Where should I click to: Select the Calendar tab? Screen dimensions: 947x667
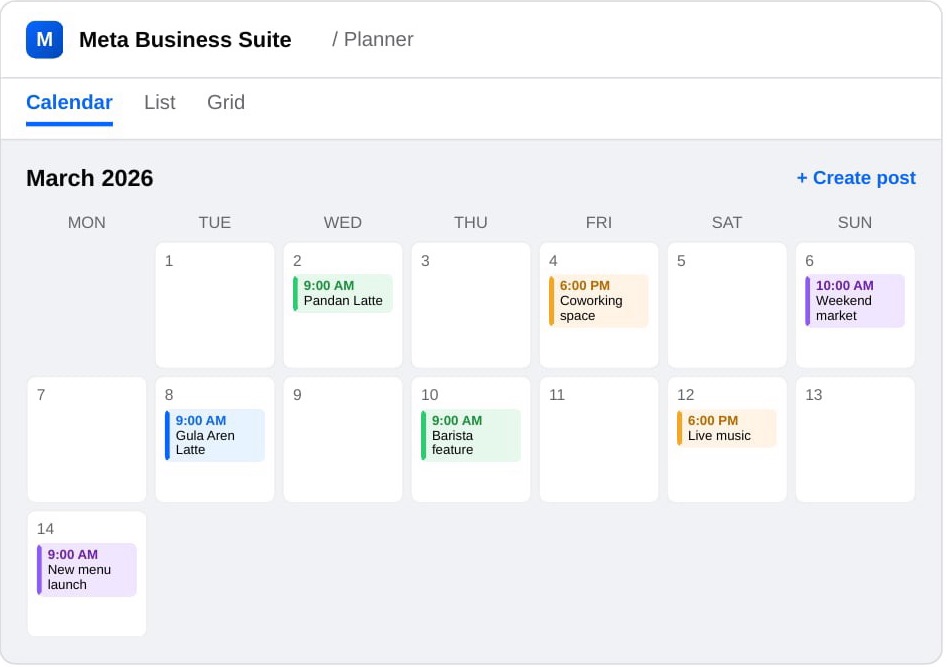tap(69, 102)
